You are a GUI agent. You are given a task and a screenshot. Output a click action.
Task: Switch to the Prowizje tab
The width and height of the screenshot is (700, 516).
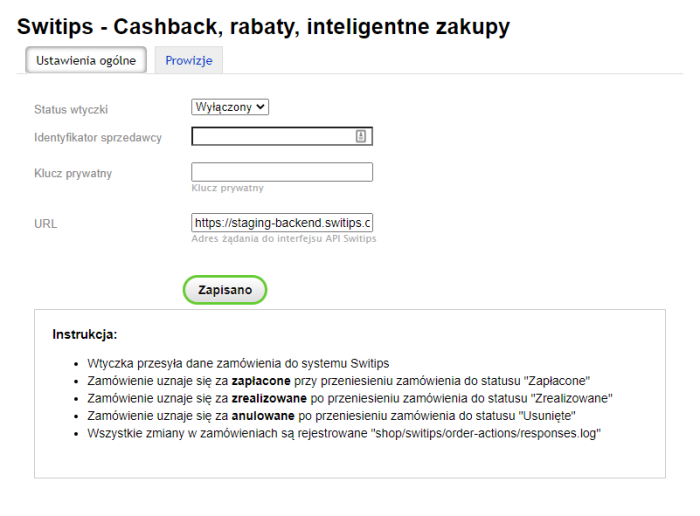point(189,61)
